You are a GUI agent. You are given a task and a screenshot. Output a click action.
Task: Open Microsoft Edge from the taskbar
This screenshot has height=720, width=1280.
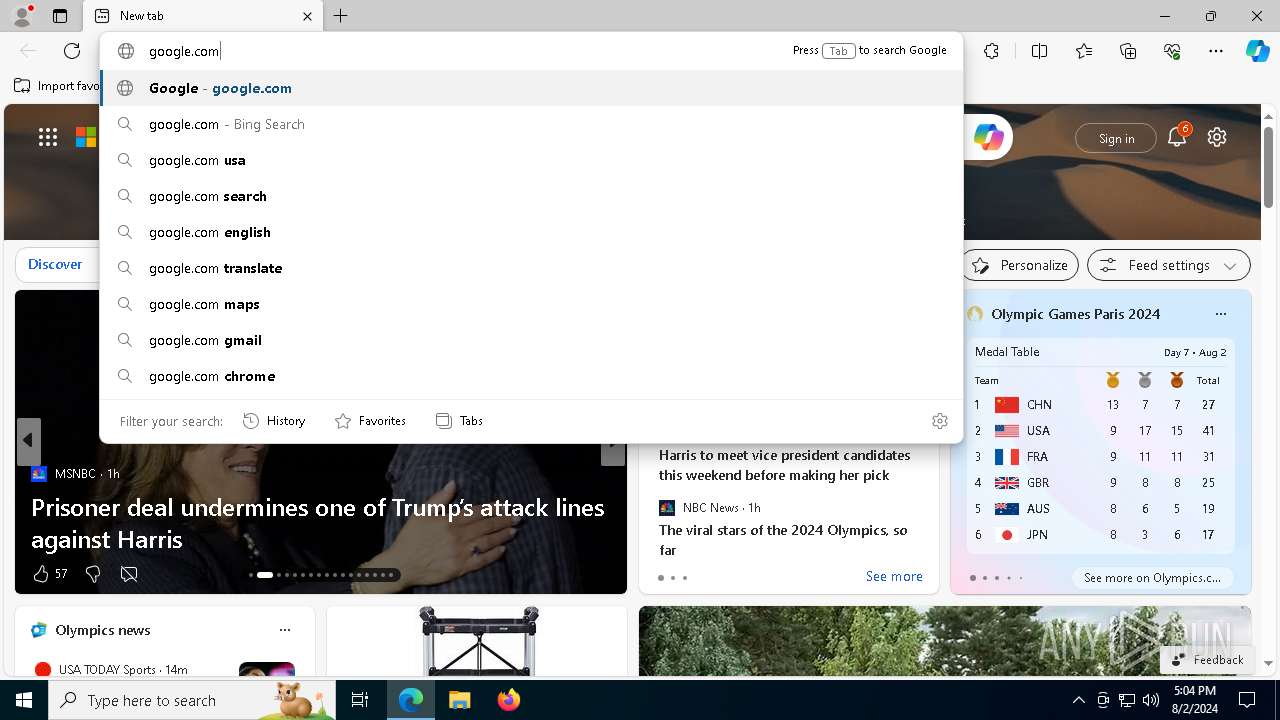411,700
